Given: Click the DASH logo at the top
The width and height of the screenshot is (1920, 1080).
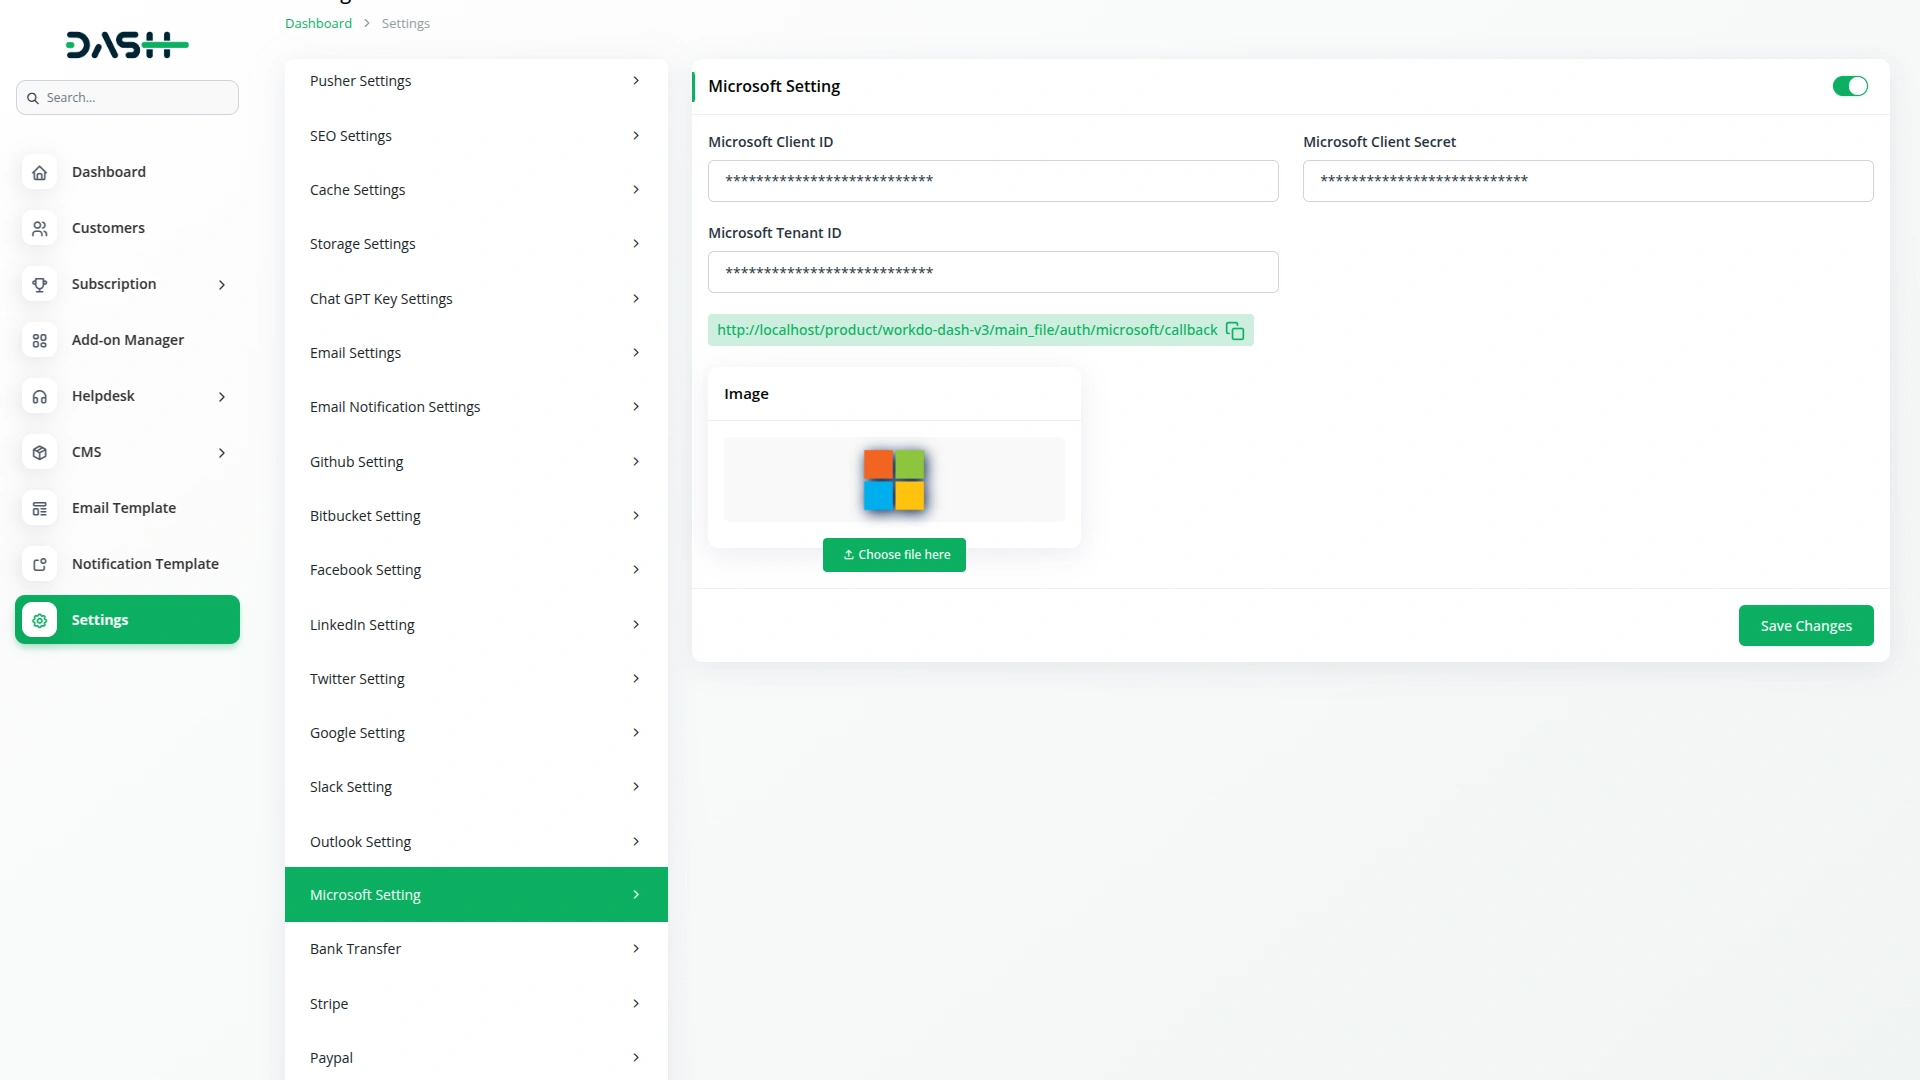Looking at the screenshot, I should coord(127,44).
